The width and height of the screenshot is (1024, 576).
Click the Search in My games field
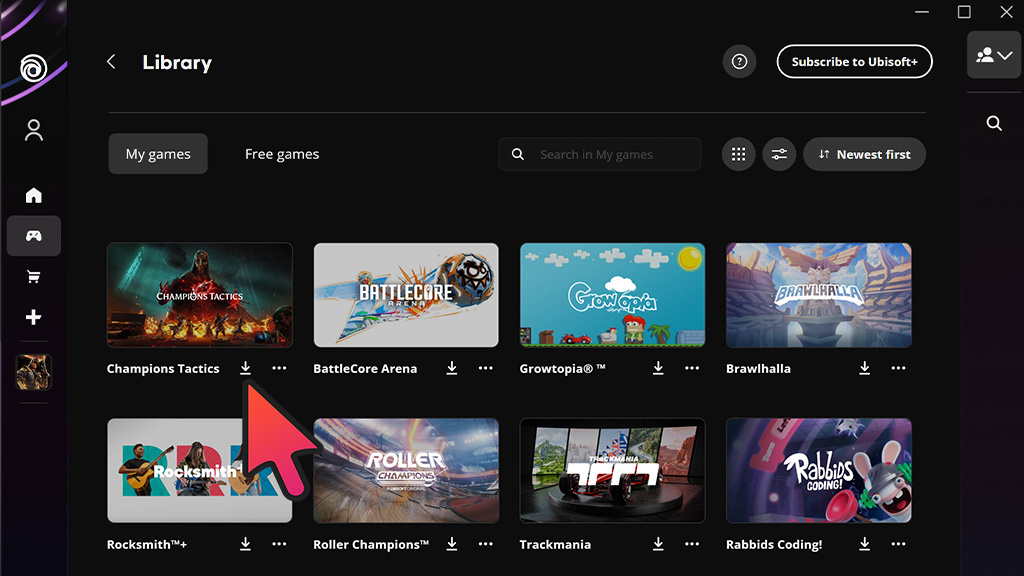(x=600, y=154)
